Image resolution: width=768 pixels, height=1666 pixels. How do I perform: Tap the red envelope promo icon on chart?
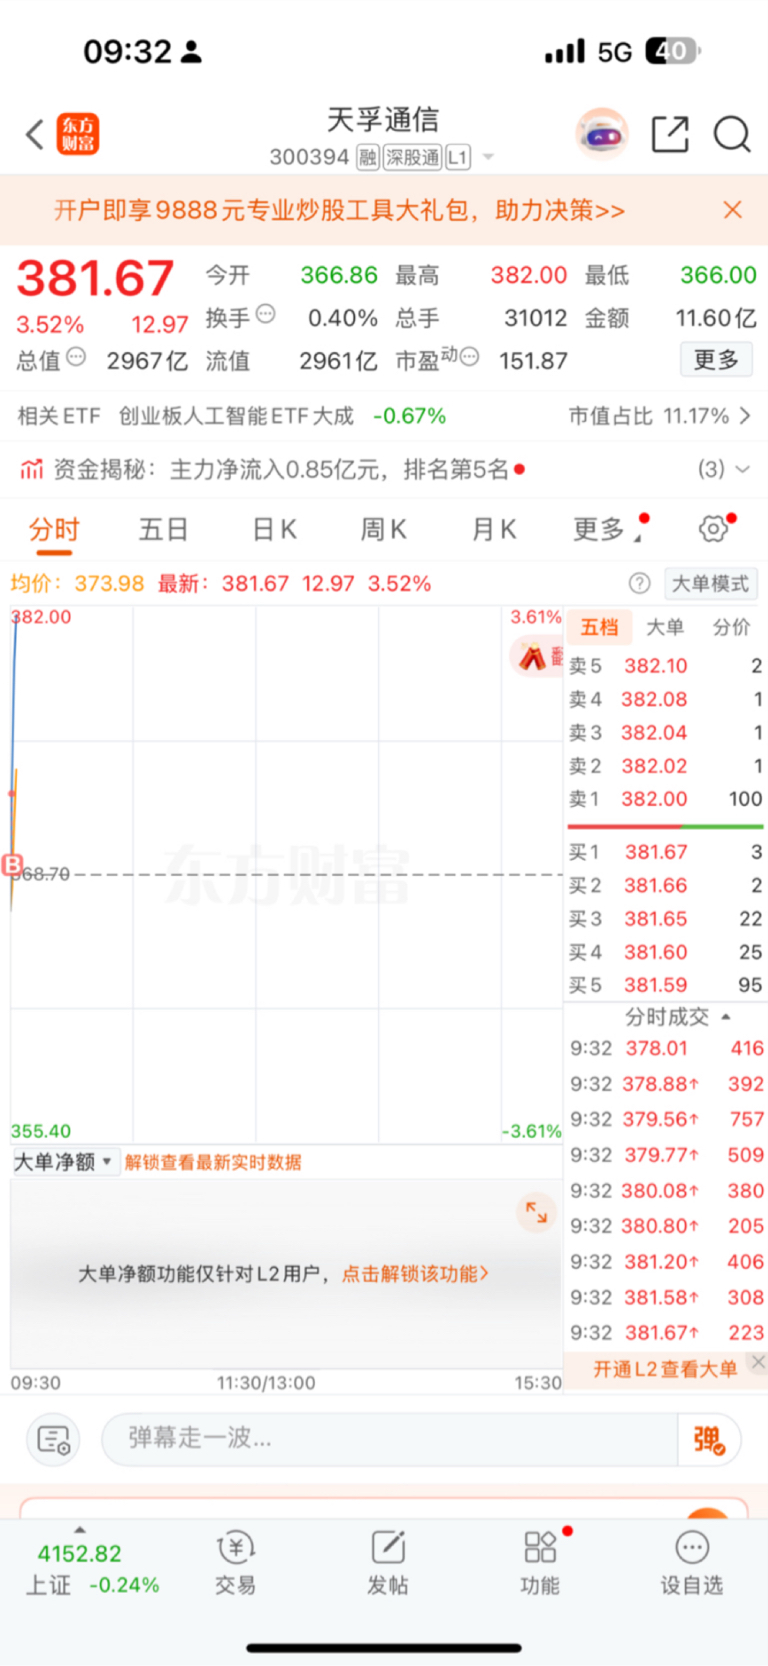(536, 657)
